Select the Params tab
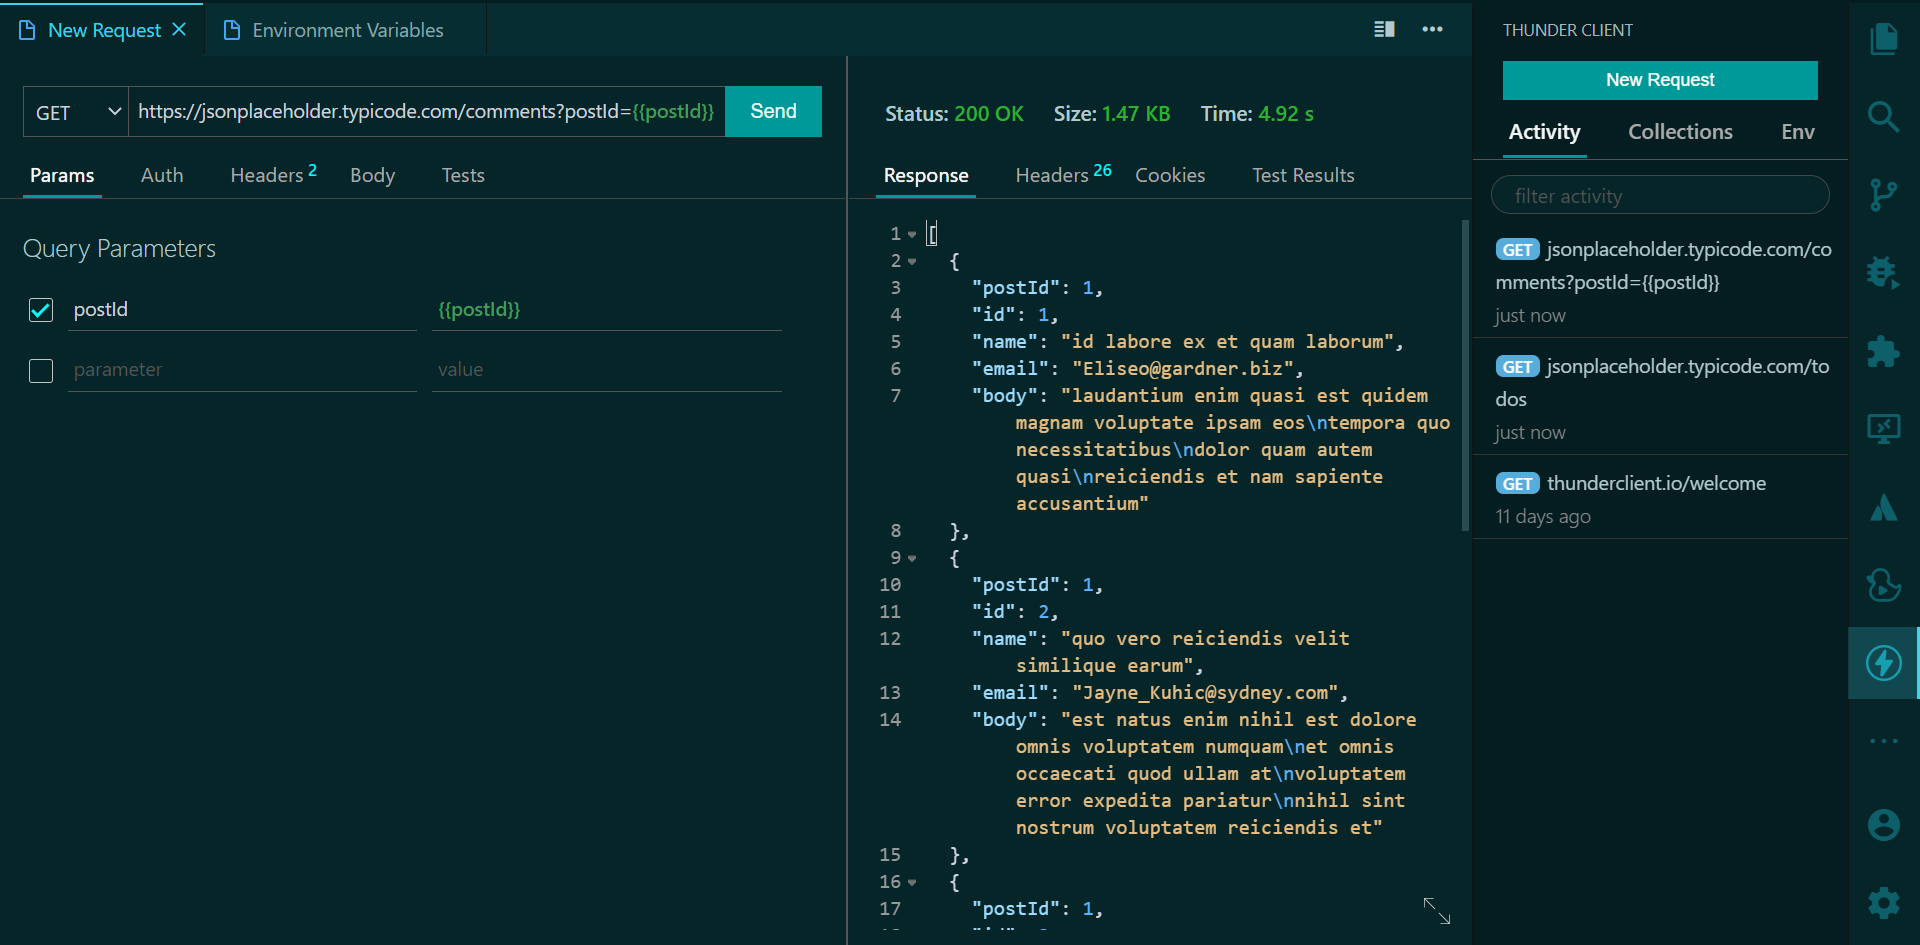1920x945 pixels. point(62,175)
